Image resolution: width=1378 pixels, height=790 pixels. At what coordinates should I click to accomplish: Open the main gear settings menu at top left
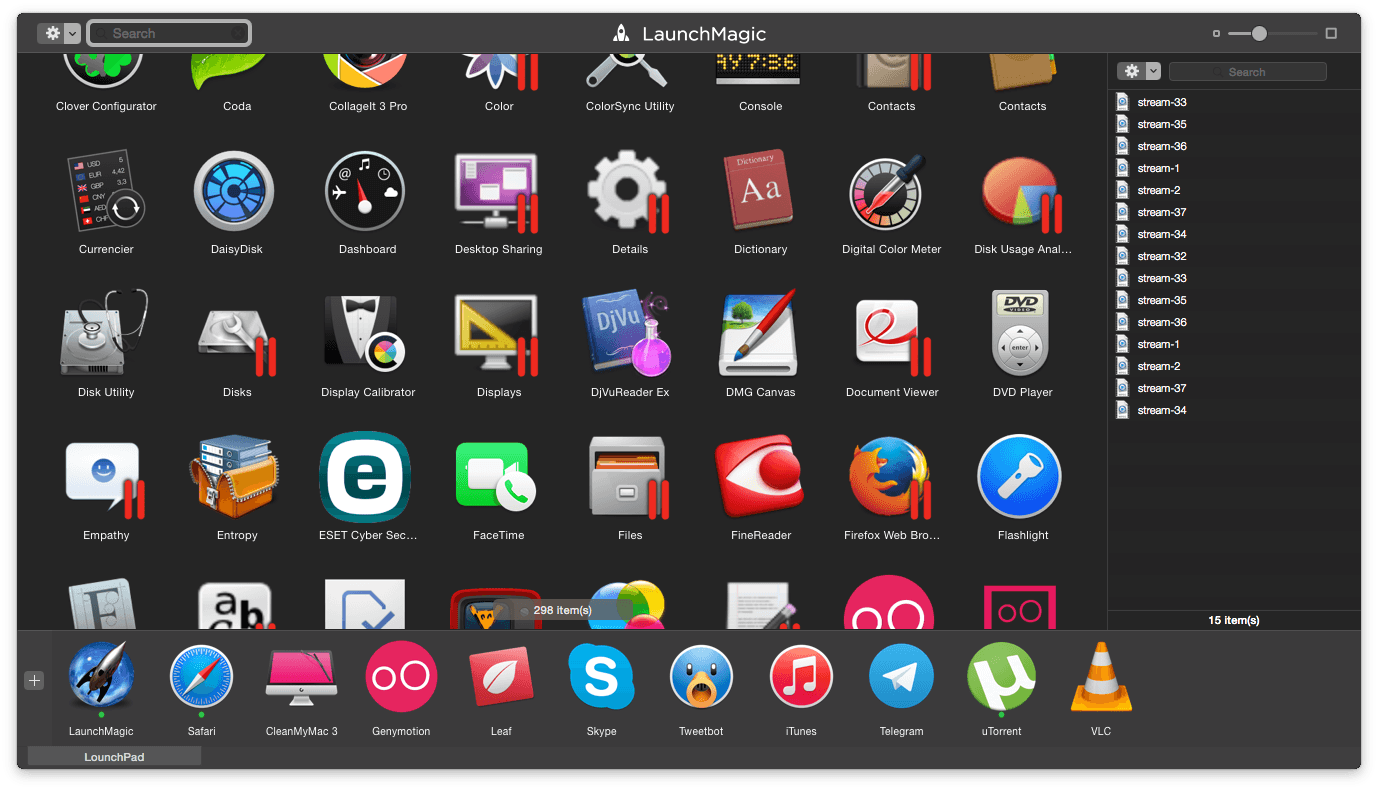click(x=52, y=33)
